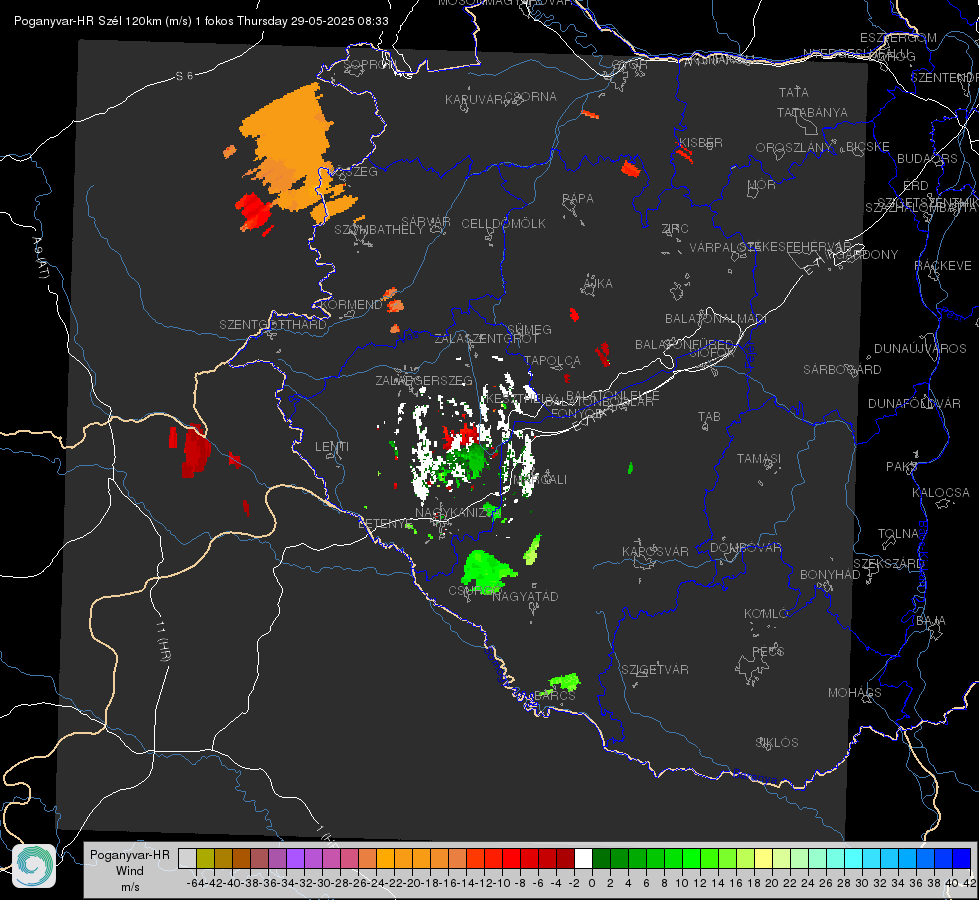Click the NAGYKANIZSA city label
This screenshot has height=900, width=979.
click(x=454, y=513)
